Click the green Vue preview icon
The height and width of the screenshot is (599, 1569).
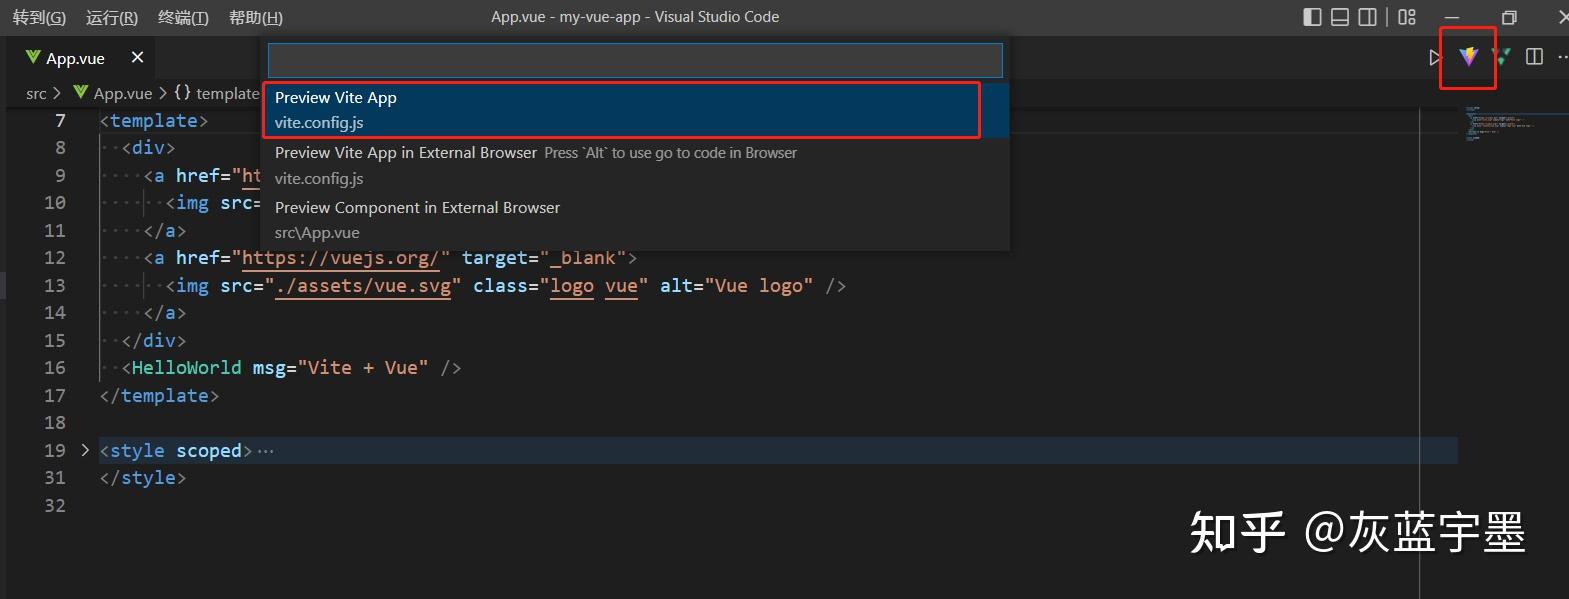point(1502,57)
